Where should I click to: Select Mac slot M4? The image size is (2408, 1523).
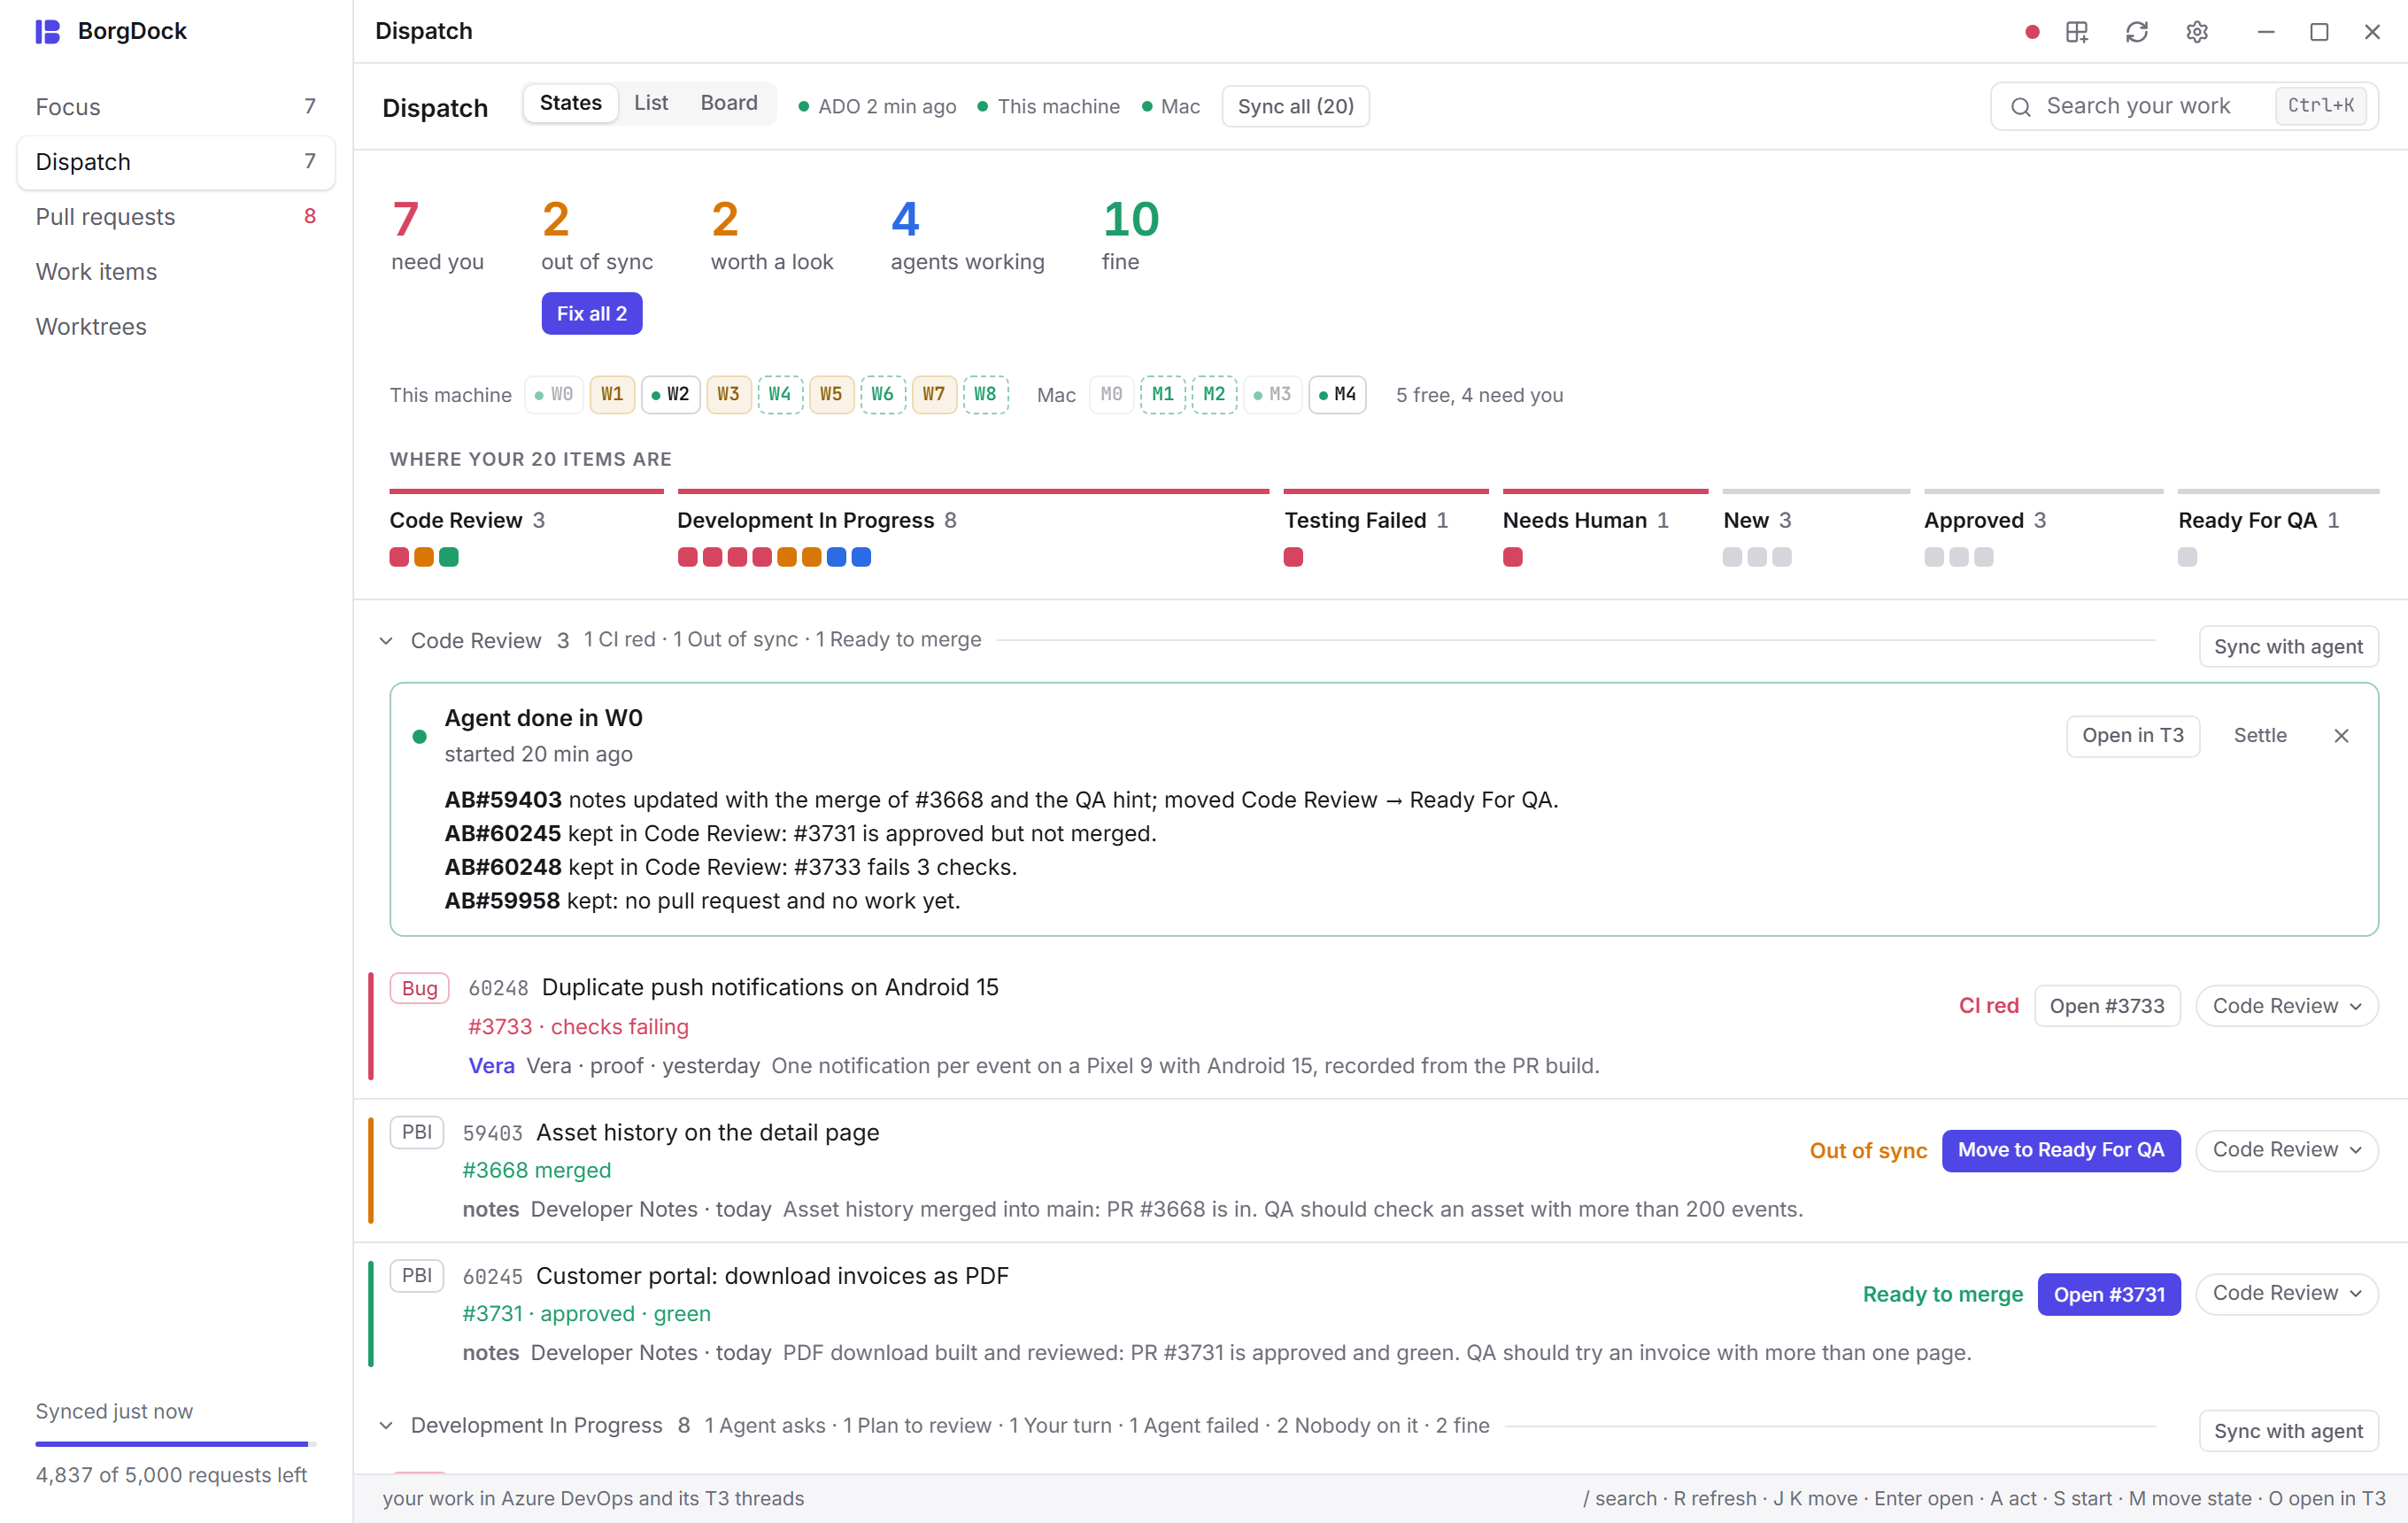pos(1337,395)
